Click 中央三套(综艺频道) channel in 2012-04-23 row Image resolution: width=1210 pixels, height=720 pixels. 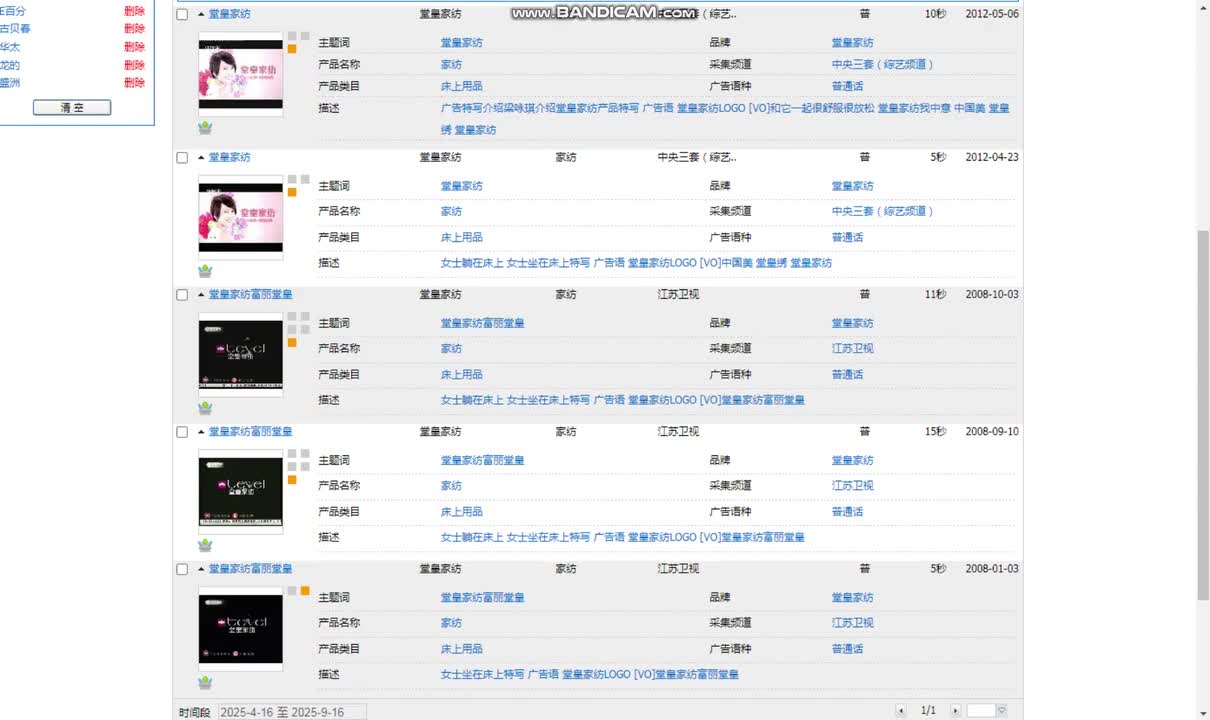[882, 211]
